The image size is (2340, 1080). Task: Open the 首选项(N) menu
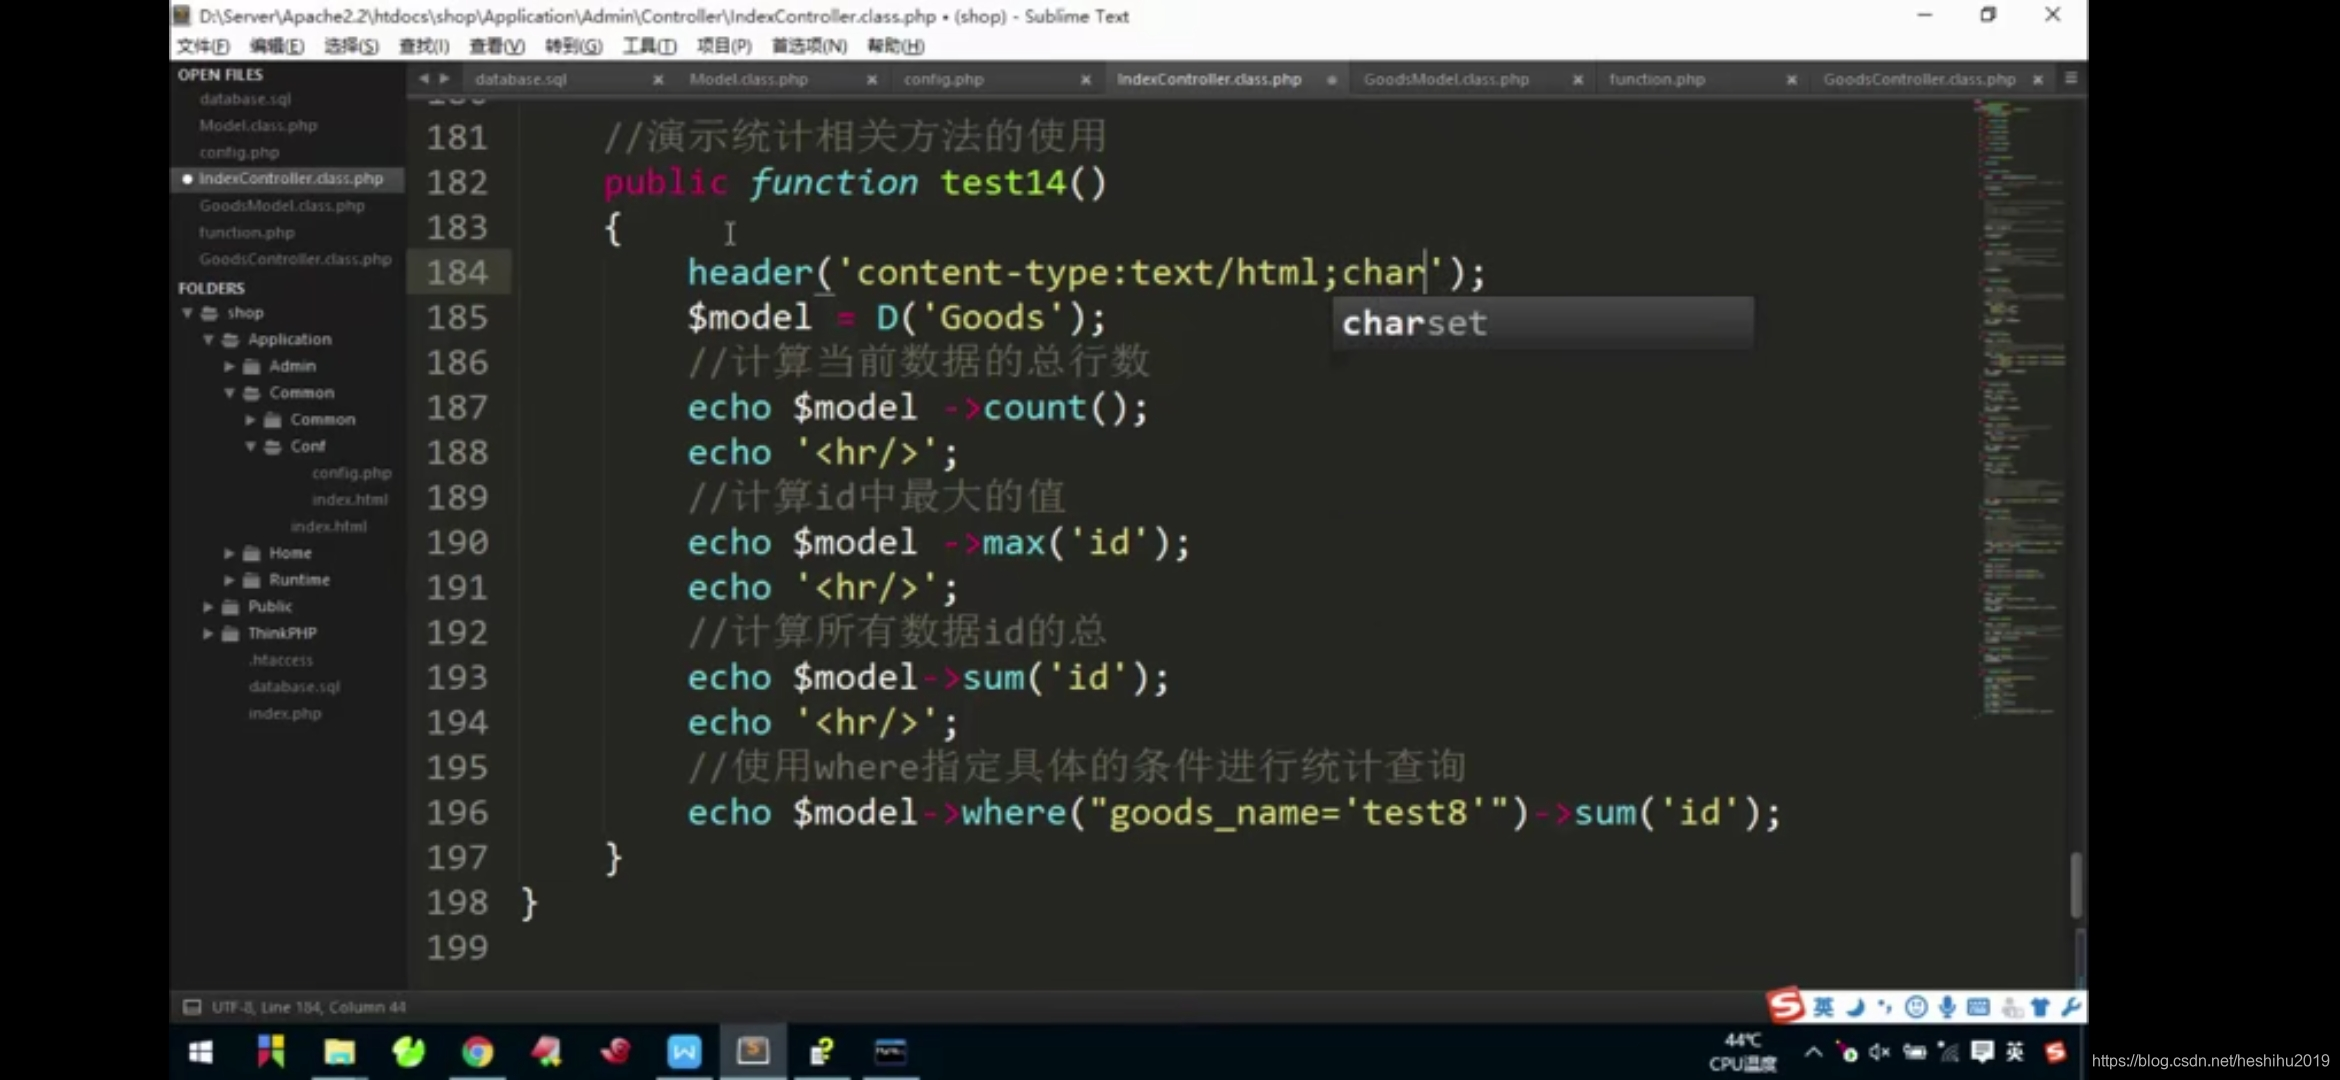(809, 46)
